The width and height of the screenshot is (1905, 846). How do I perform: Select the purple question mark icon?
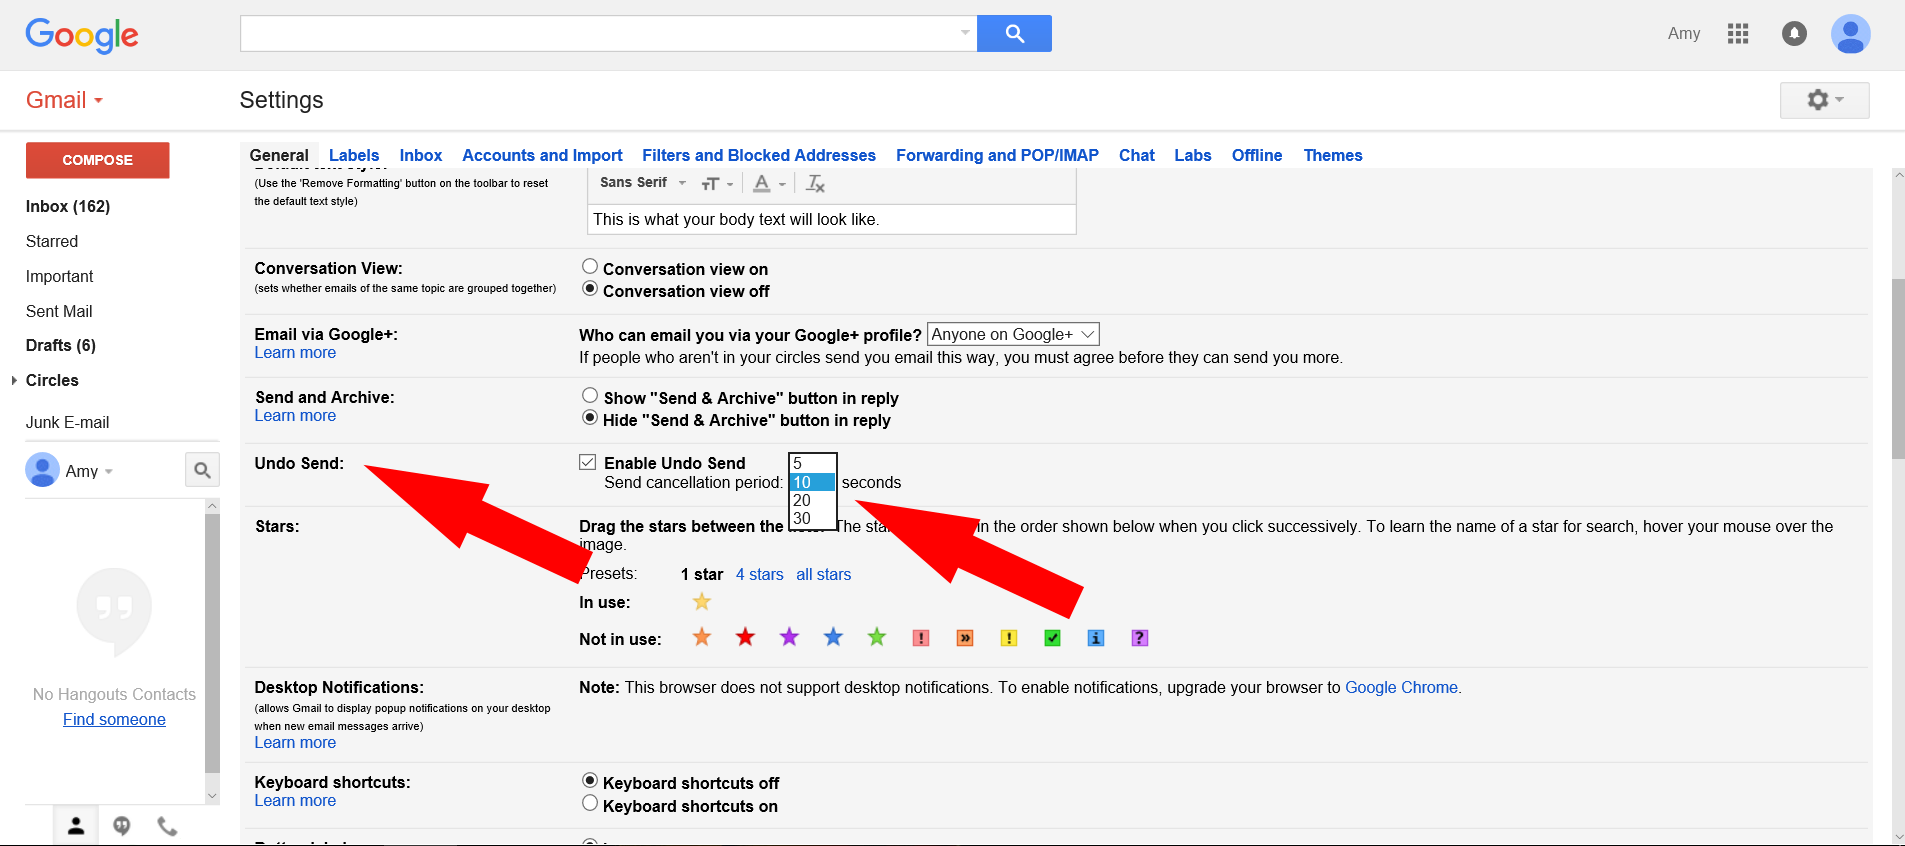[1140, 638]
